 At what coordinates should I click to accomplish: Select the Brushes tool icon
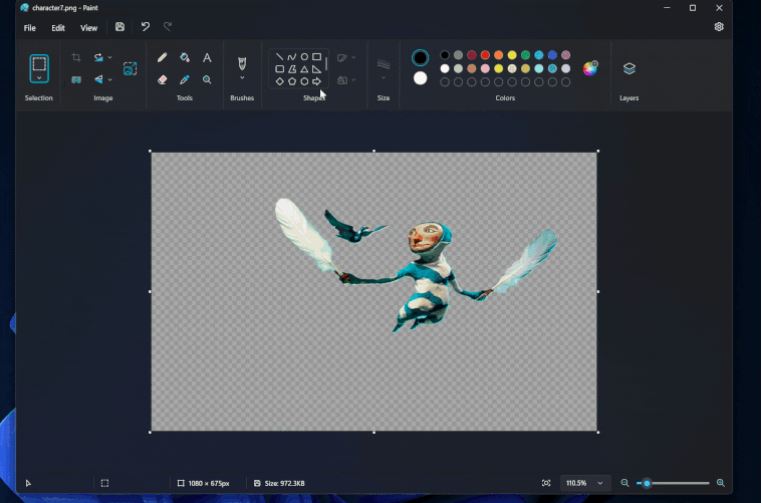point(242,63)
